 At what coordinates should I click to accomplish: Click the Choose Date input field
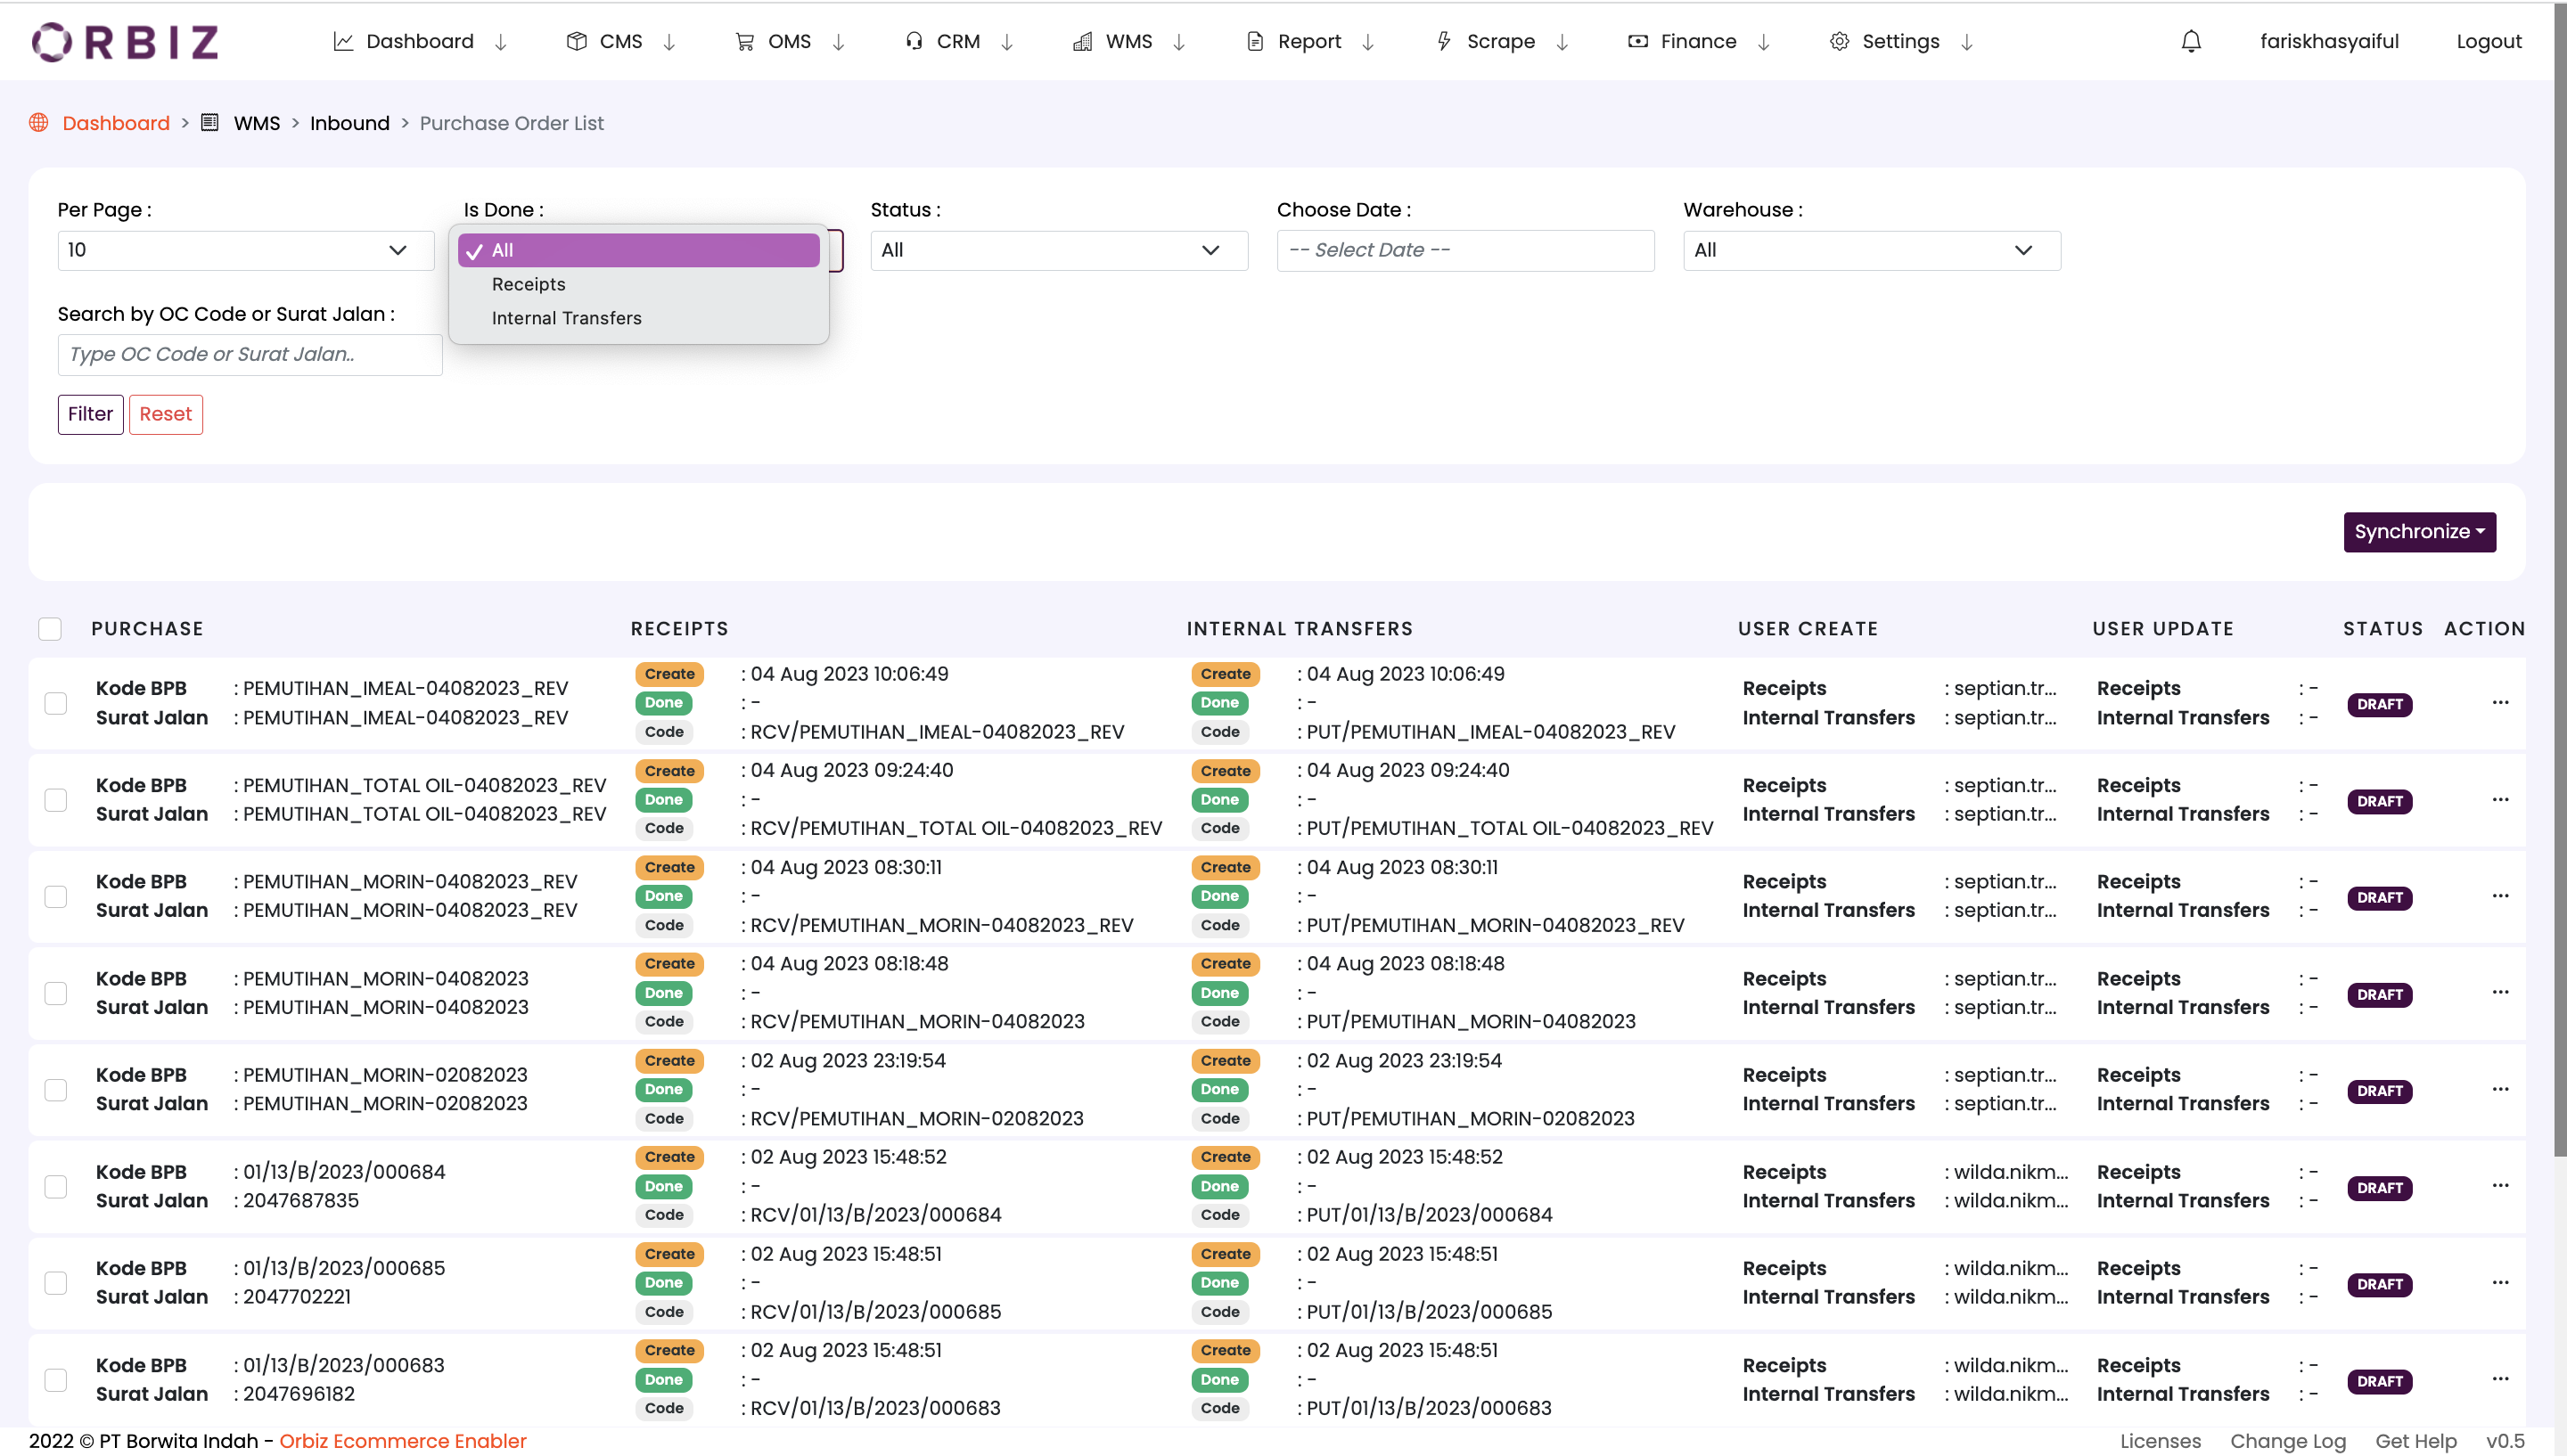(x=1465, y=250)
